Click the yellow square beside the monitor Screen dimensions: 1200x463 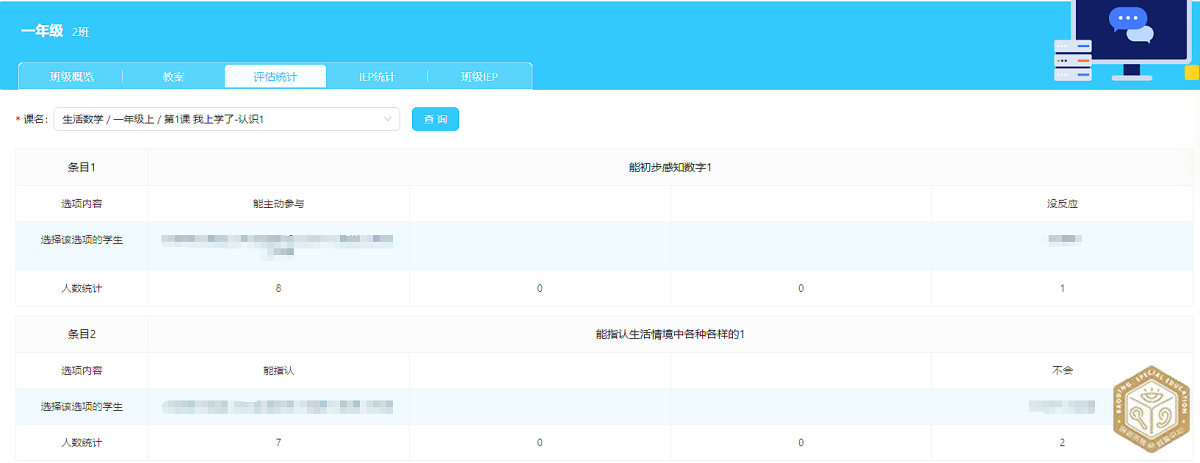coord(1191,73)
